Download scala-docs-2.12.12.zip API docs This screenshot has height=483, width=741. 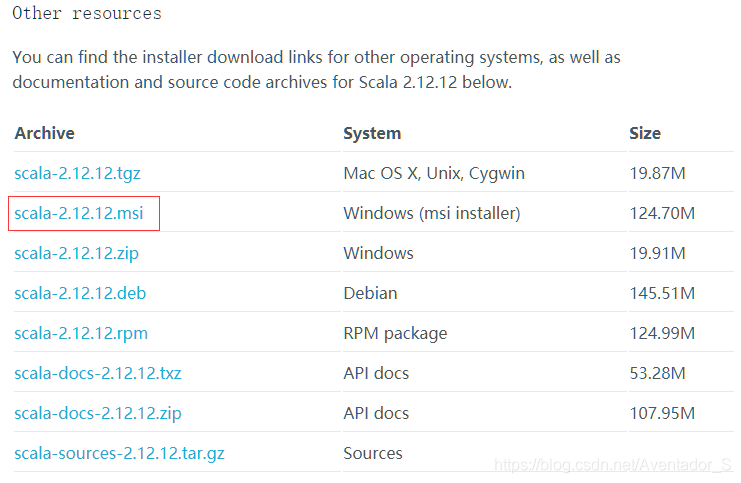(x=98, y=413)
